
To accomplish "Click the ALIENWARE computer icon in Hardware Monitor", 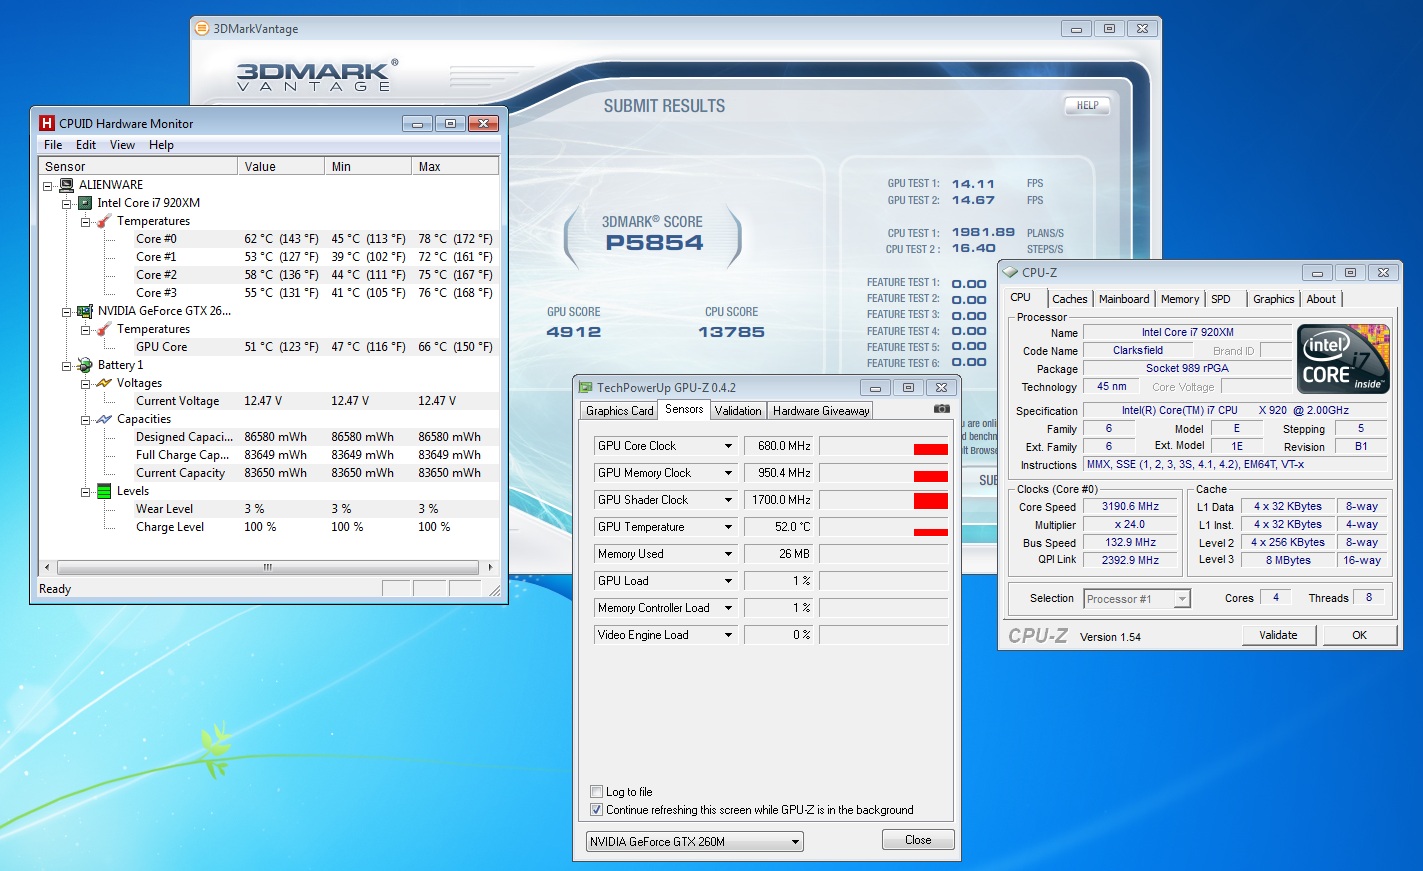I will pos(67,185).
